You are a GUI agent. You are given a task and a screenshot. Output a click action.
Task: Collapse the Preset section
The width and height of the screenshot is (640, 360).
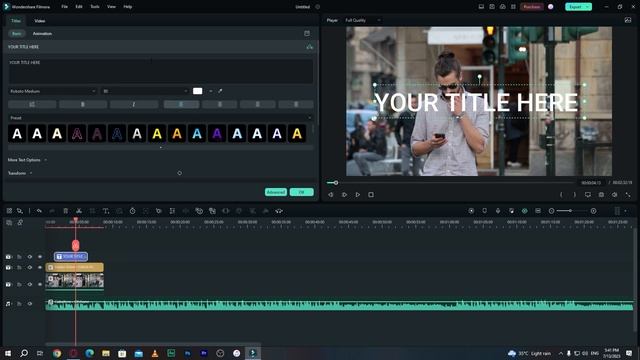(x=309, y=118)
